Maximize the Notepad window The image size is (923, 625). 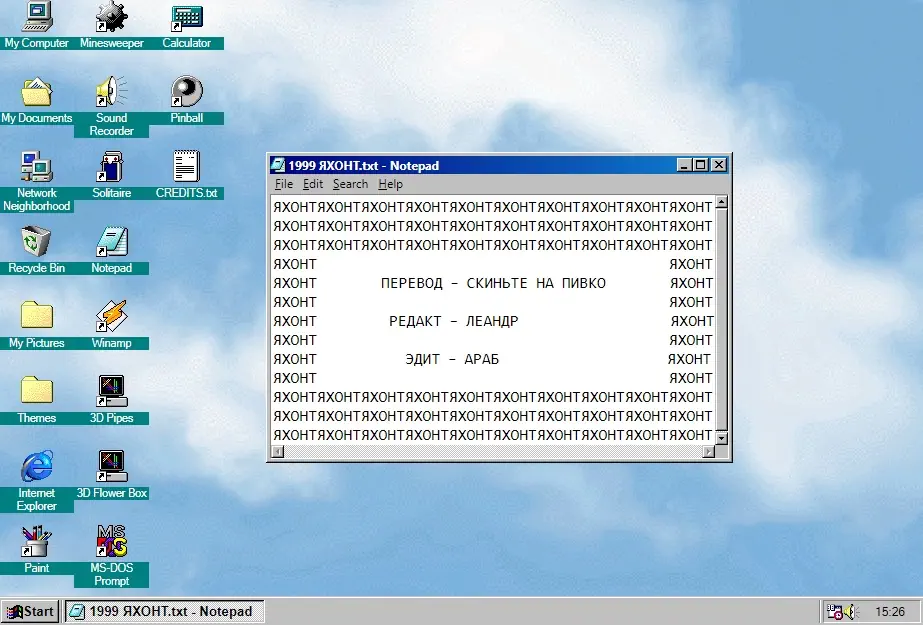pyautogui.click(x=700, y=165)
